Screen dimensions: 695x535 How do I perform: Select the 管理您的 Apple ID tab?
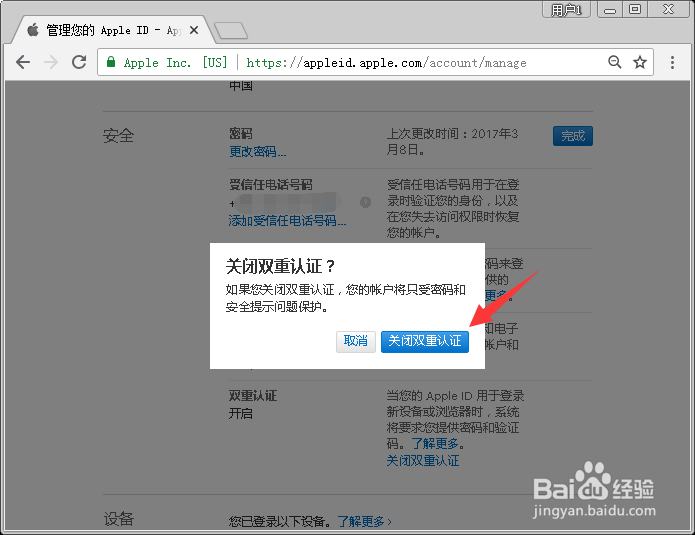(113, 30)
